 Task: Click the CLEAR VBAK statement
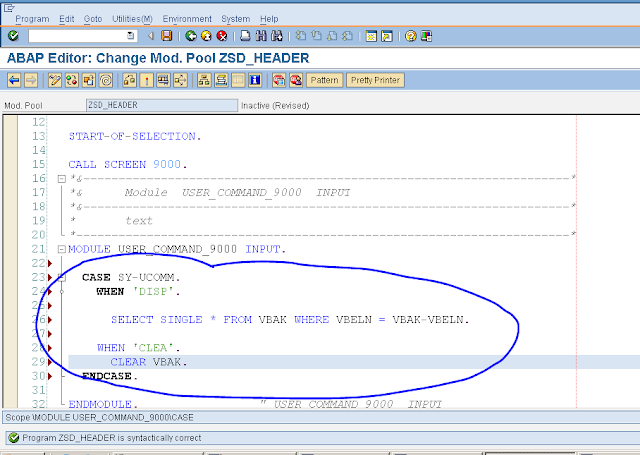[149, 362]
